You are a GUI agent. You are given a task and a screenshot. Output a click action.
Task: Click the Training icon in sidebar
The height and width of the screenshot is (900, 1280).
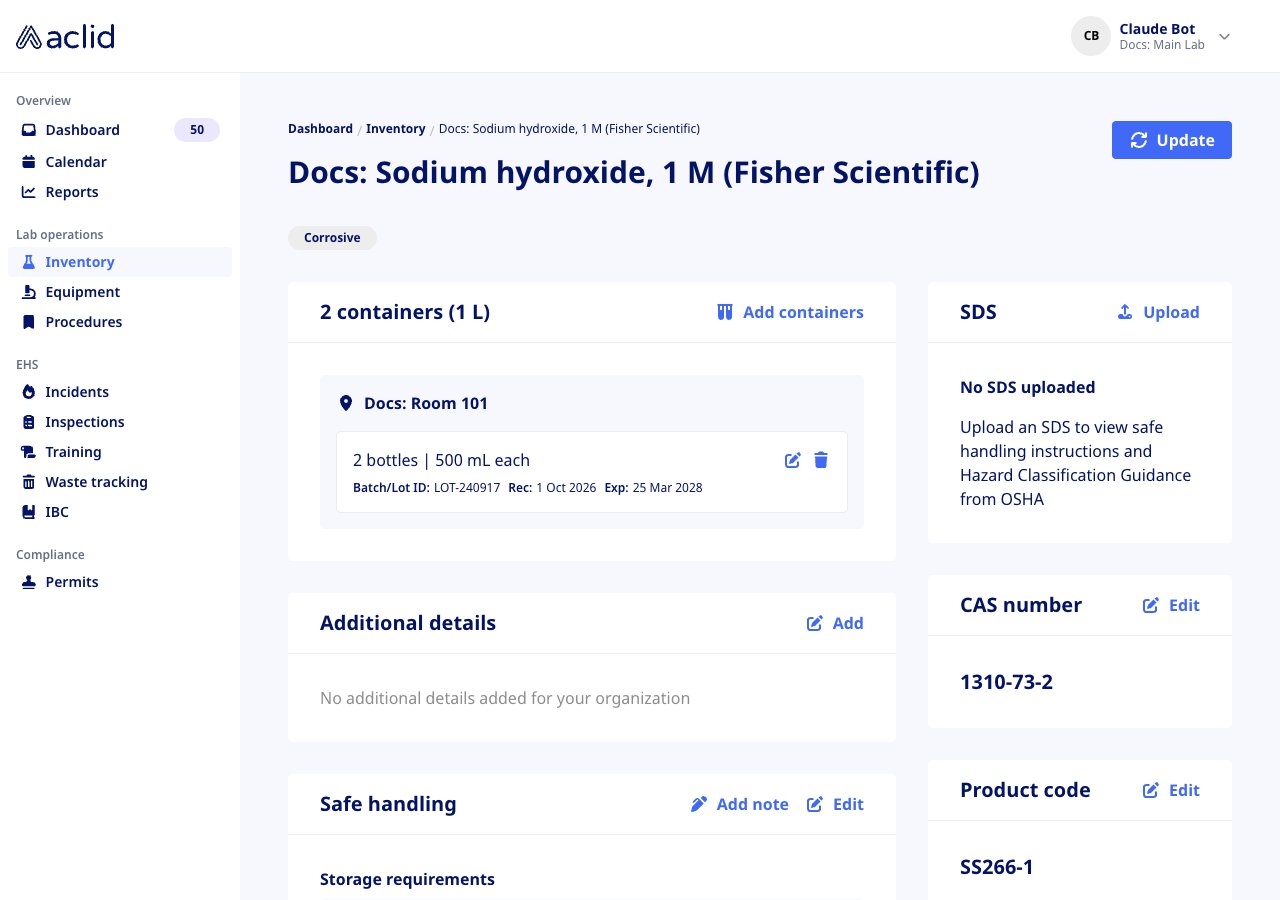(x=29, y=452)
